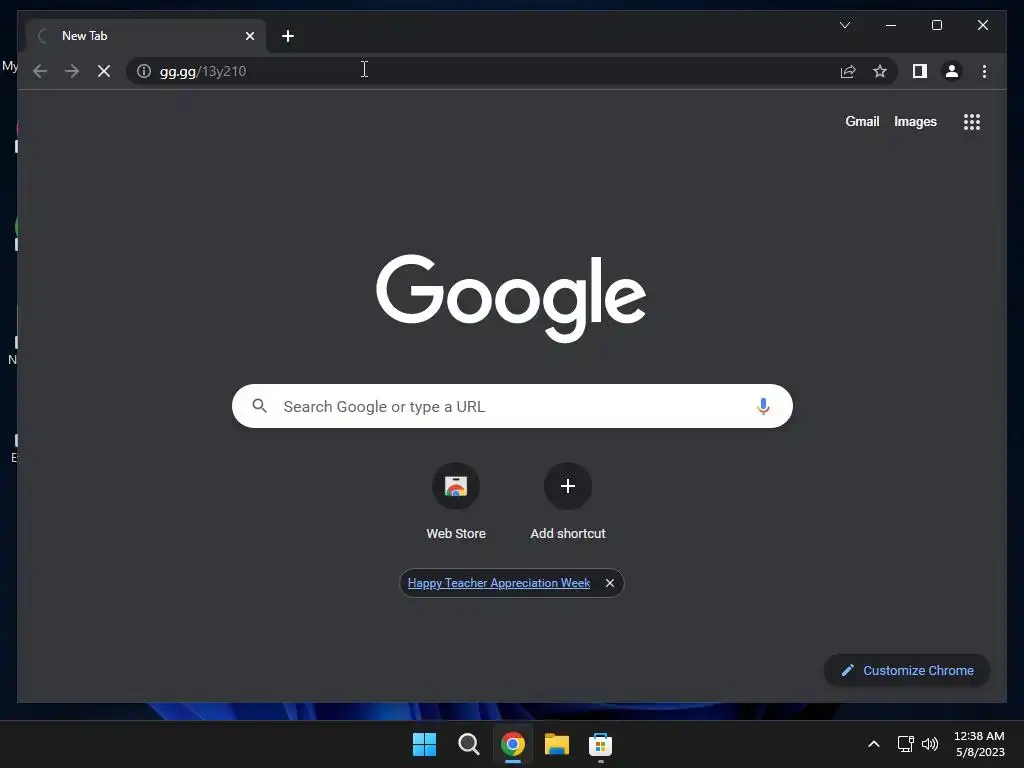Open the Web Store shortcut
This screenshot has width=1024, height=768.
click(456, 502)
